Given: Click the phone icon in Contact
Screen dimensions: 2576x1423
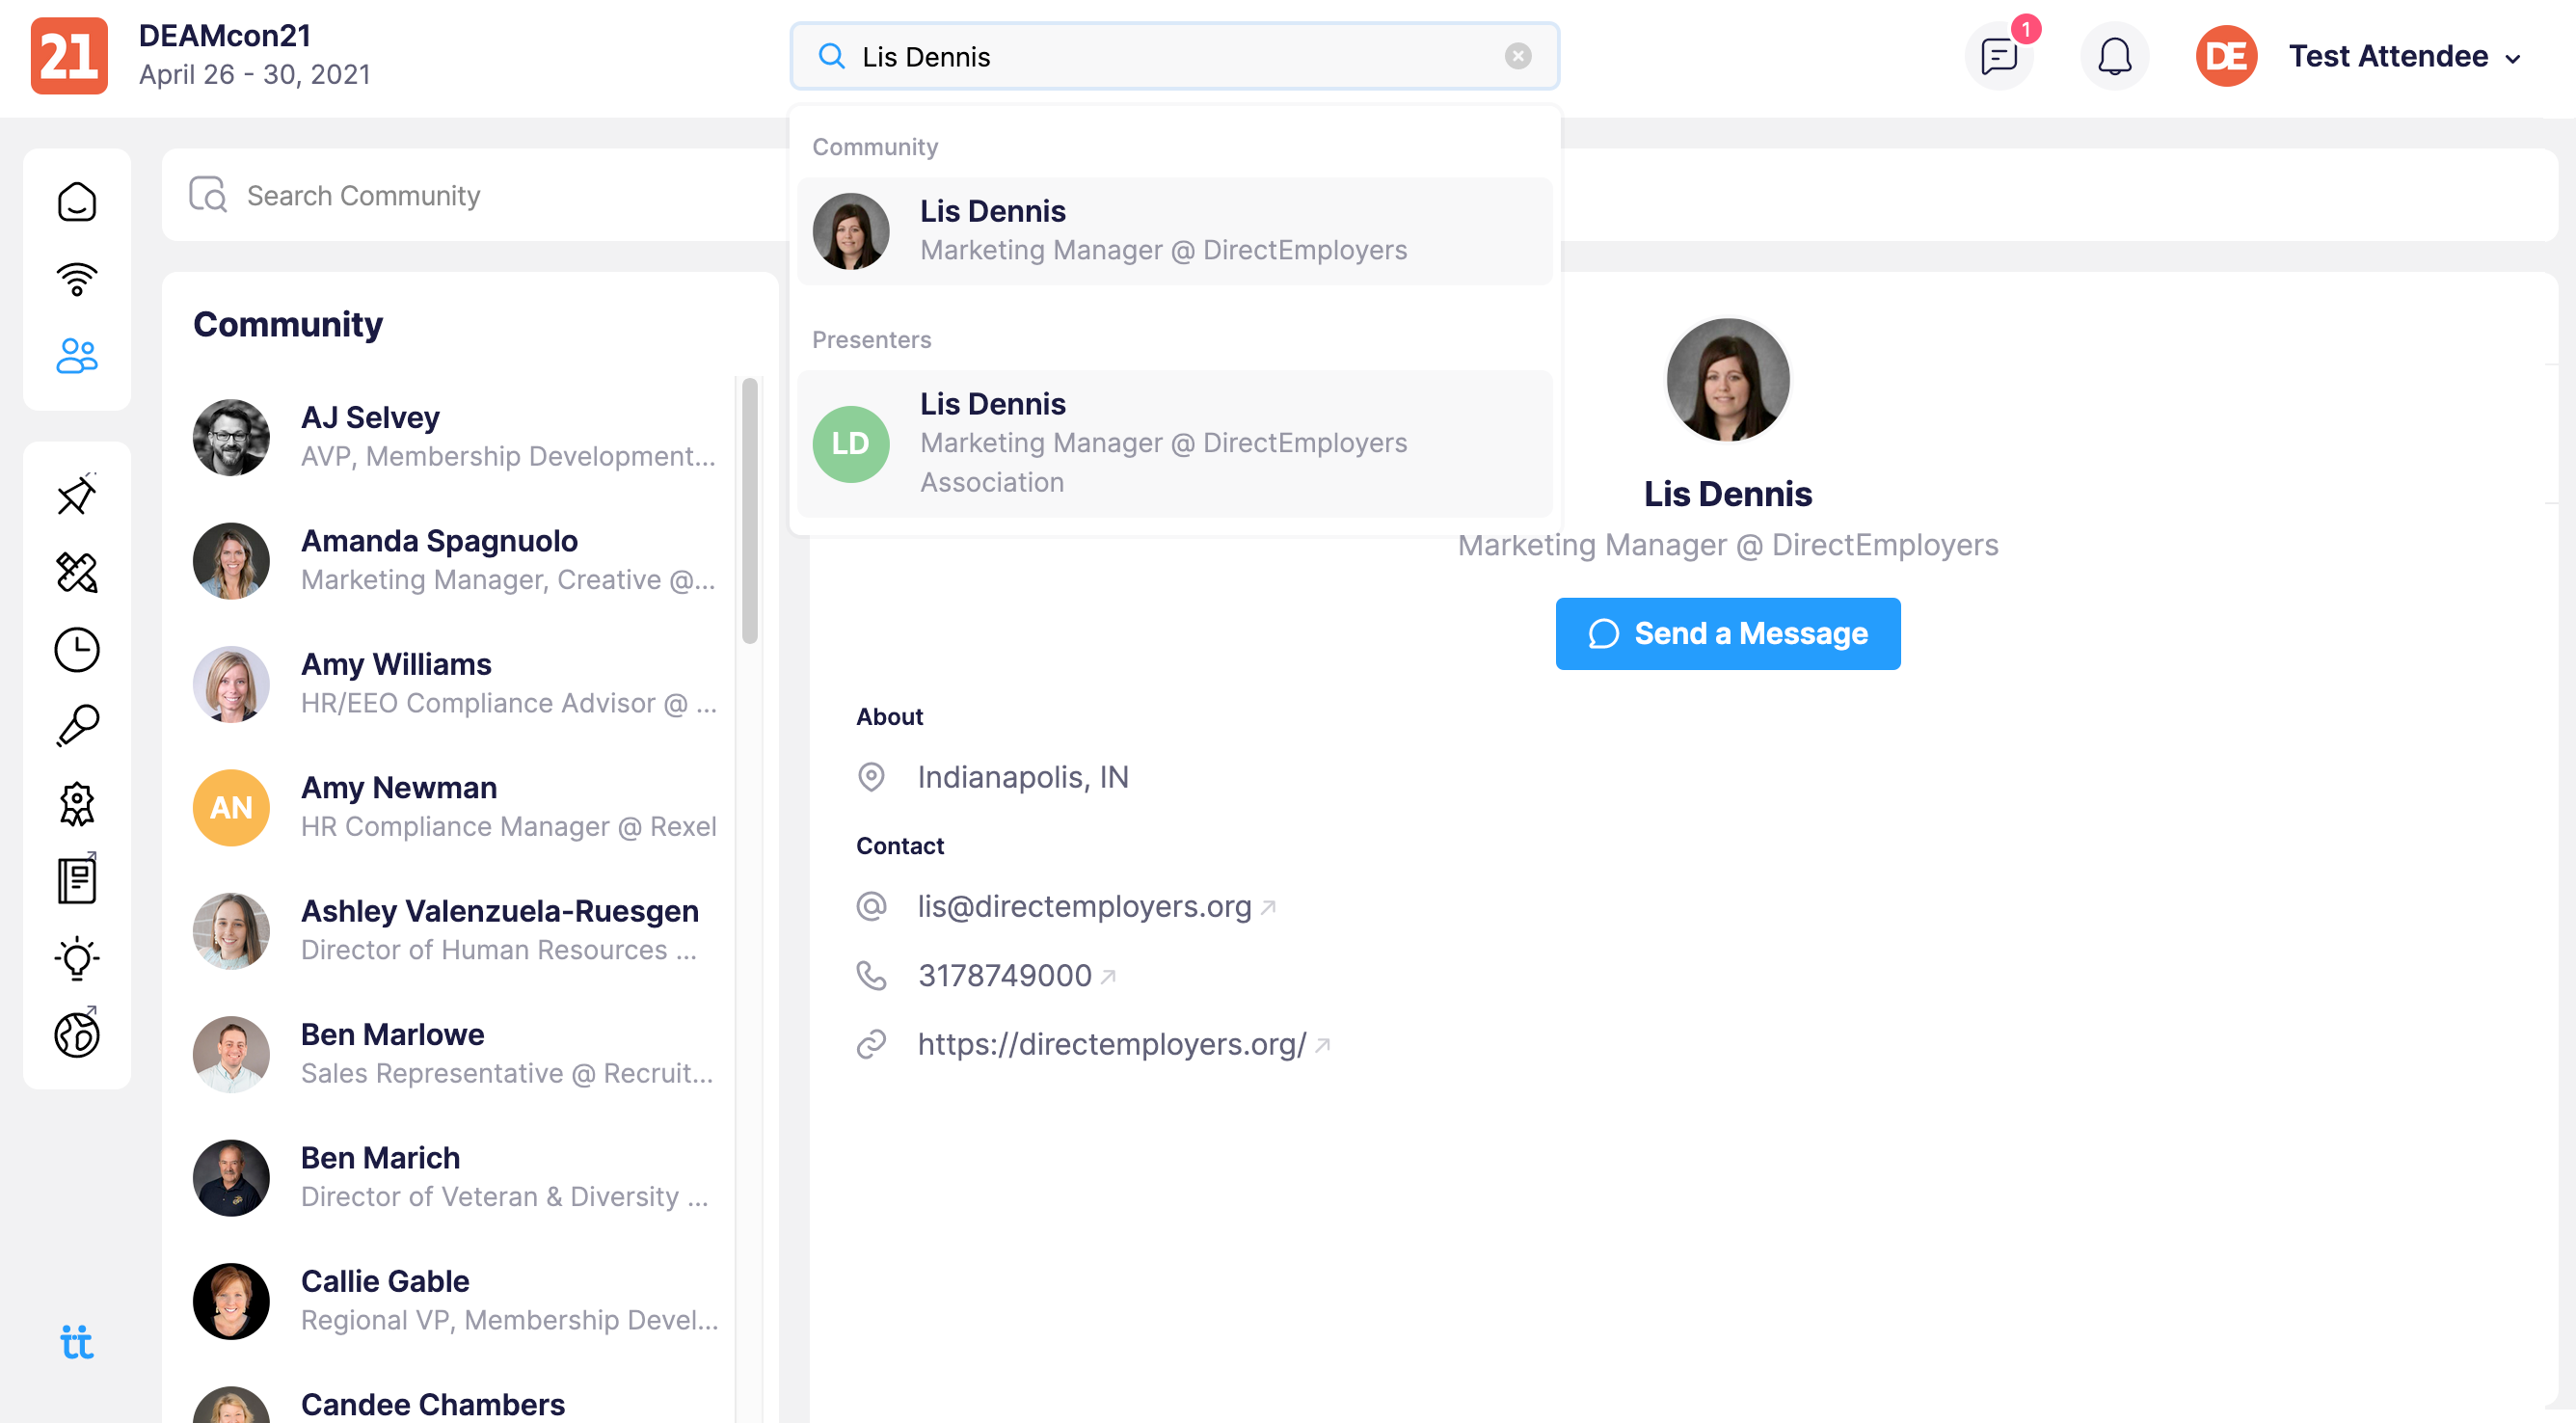Looking at the screenshot, I should [x=871, y=975].
